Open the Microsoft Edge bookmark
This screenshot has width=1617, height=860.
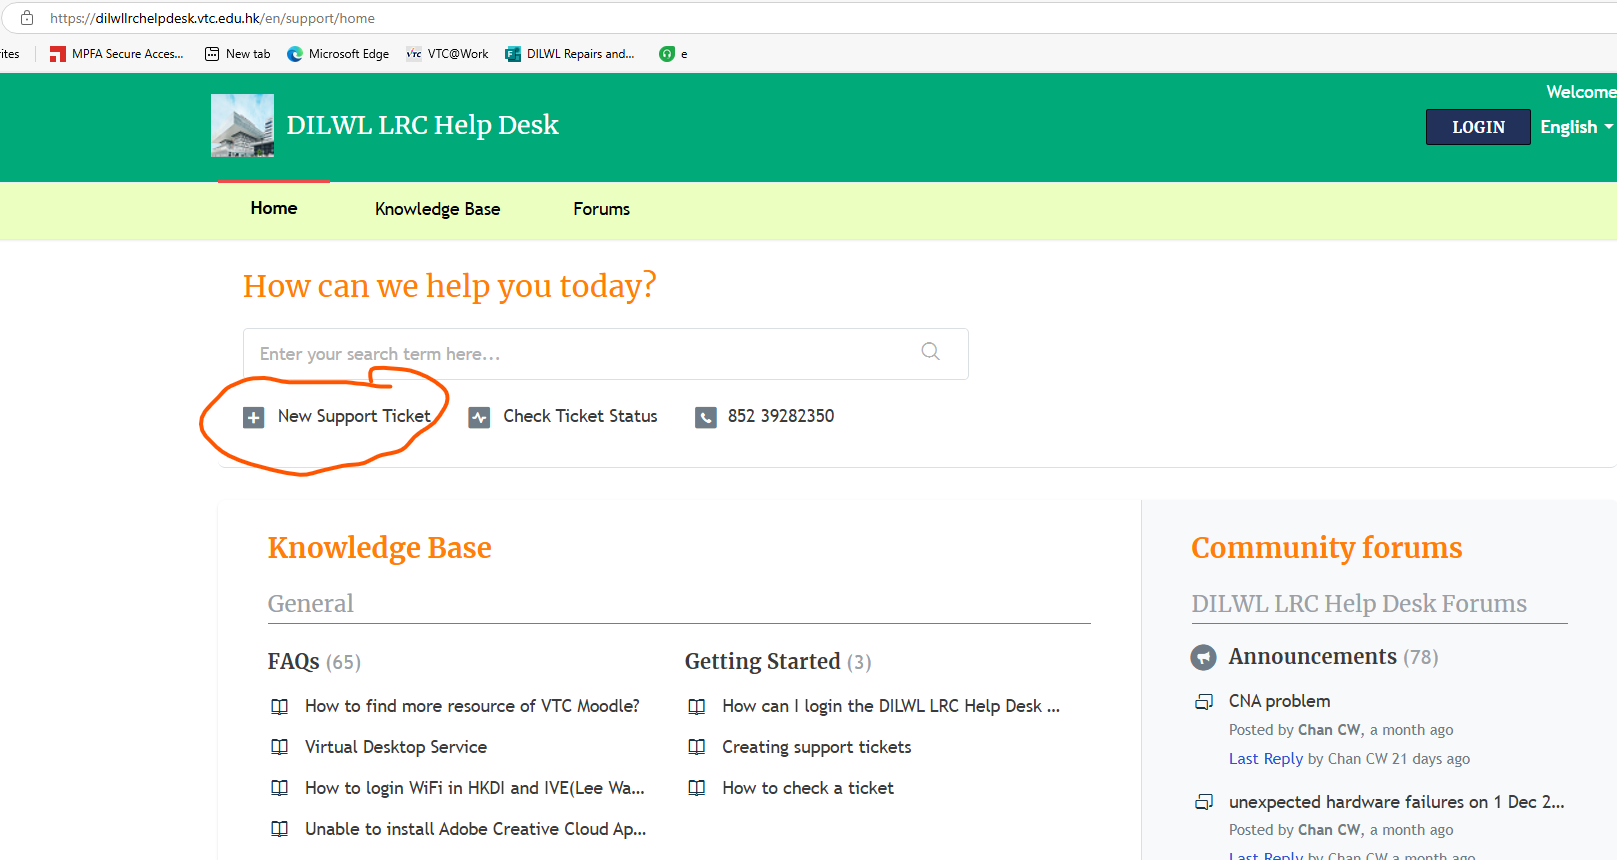pos(338,54)
